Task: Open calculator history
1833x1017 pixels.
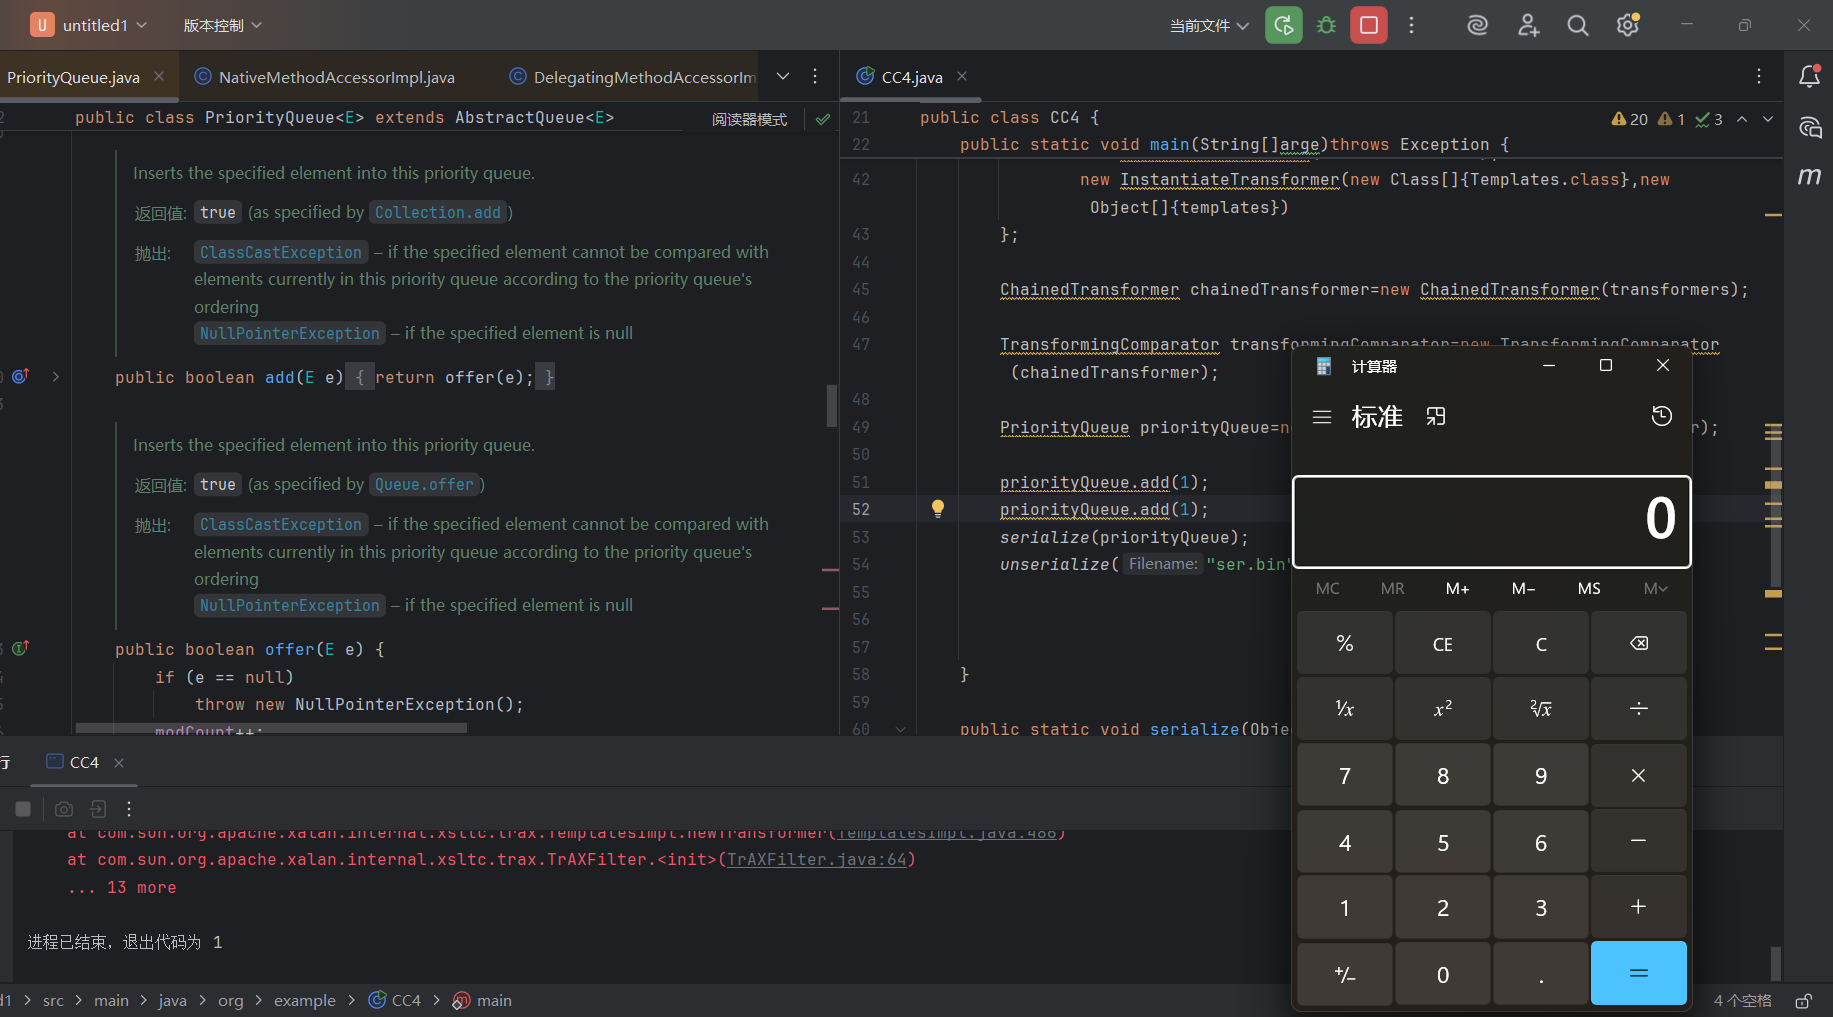Action: pos(1661,416)
